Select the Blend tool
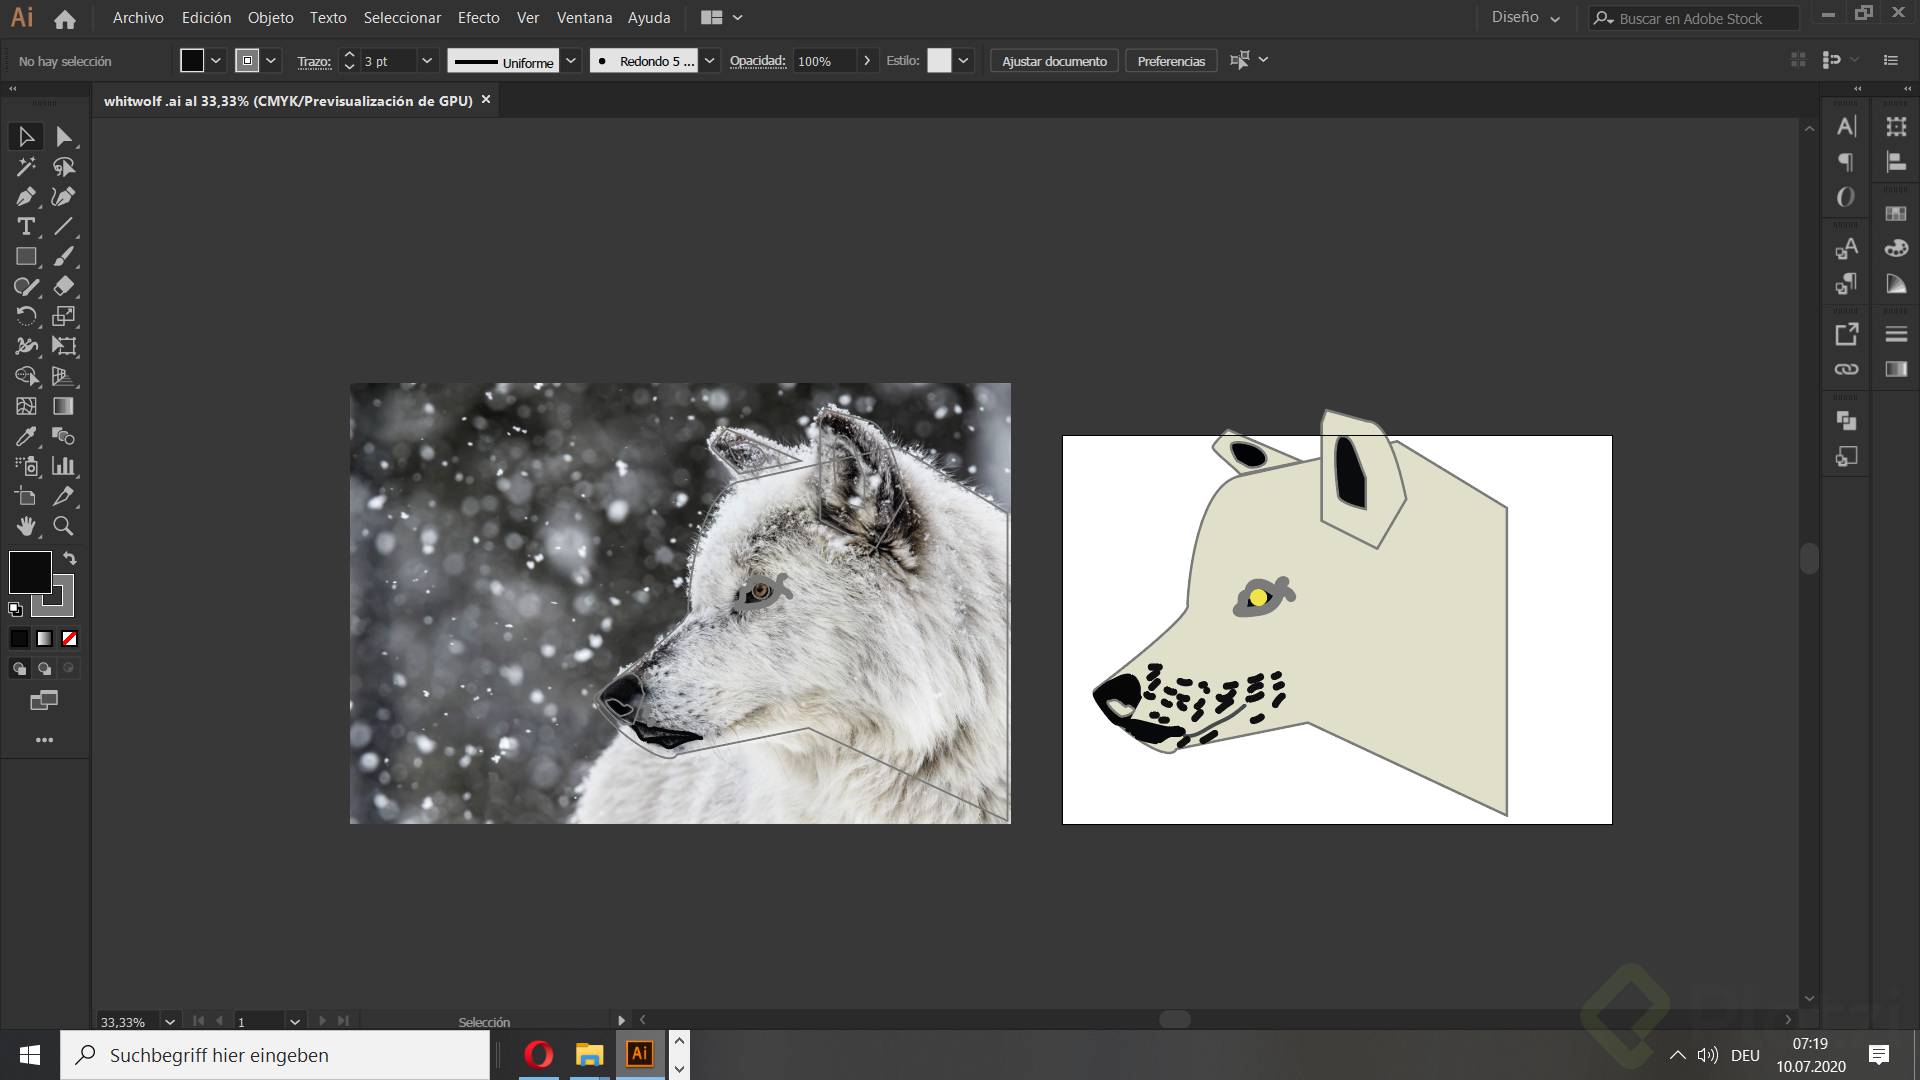The height and width of the screenshot is (1080, 1920). [64, 436]
